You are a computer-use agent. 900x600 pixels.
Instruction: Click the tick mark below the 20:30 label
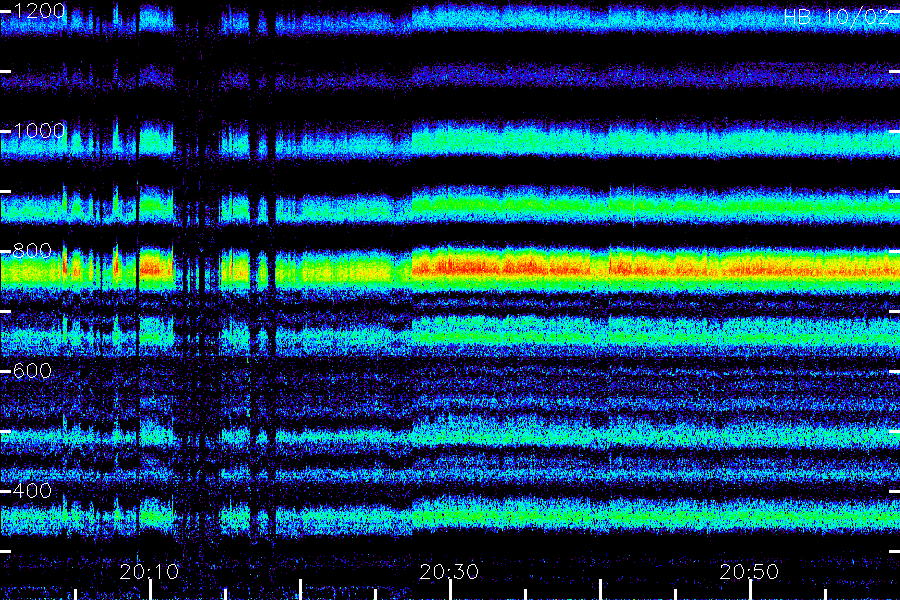pos(451,590)
